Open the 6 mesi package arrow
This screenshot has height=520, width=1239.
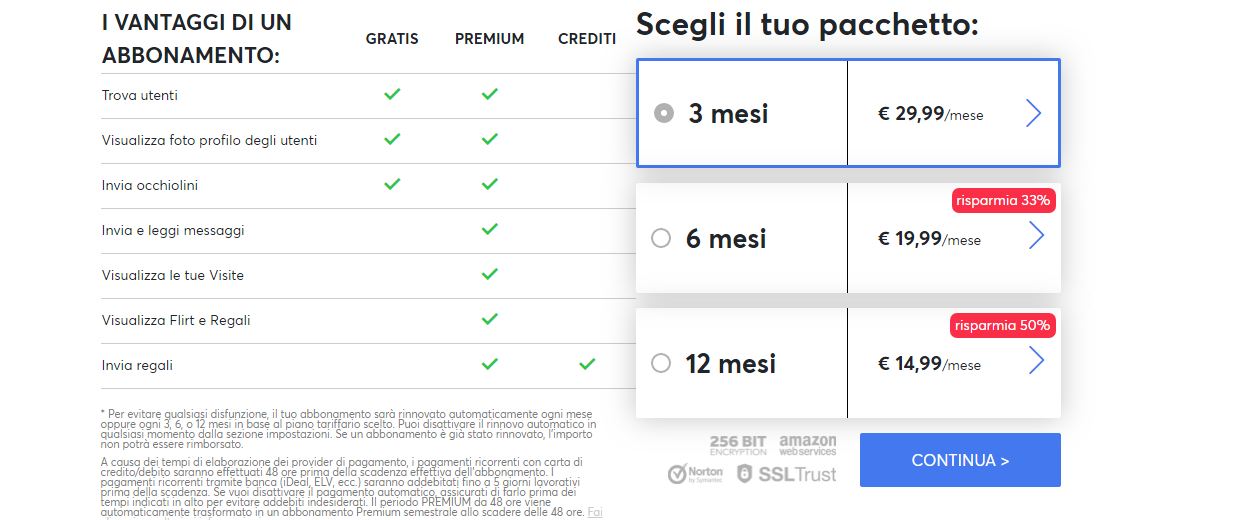pyautogui.click(x=1036, y=236)
